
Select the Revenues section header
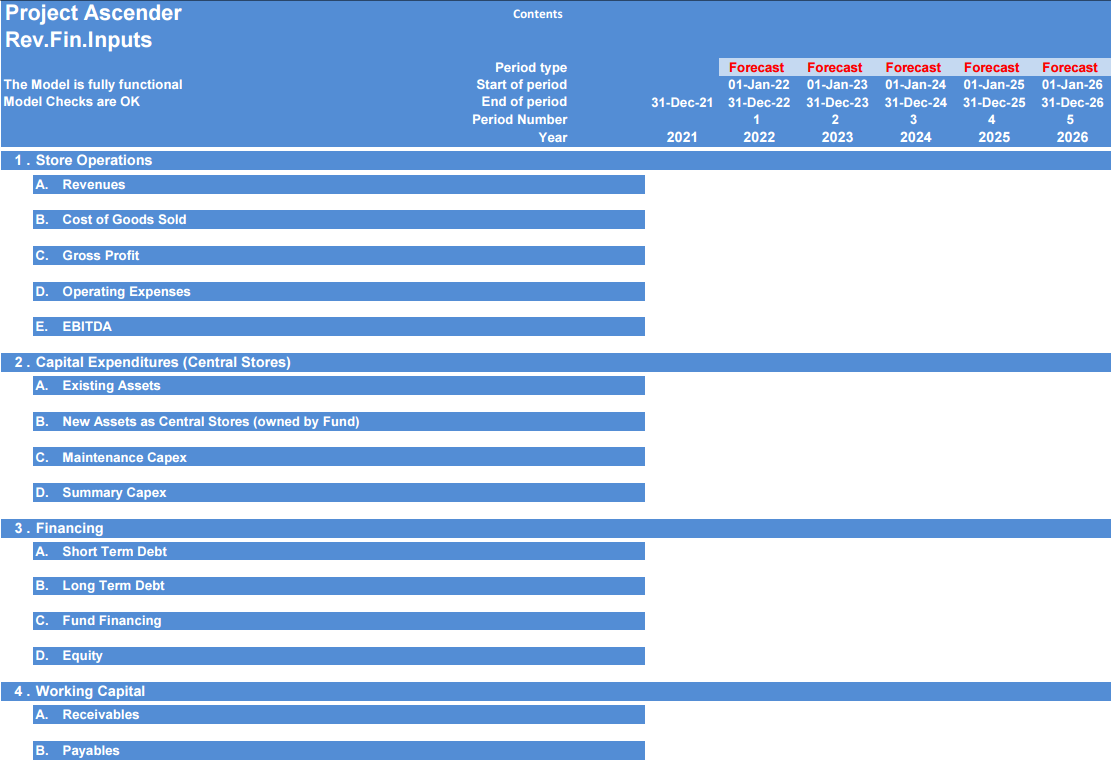(x=339, y=184)
